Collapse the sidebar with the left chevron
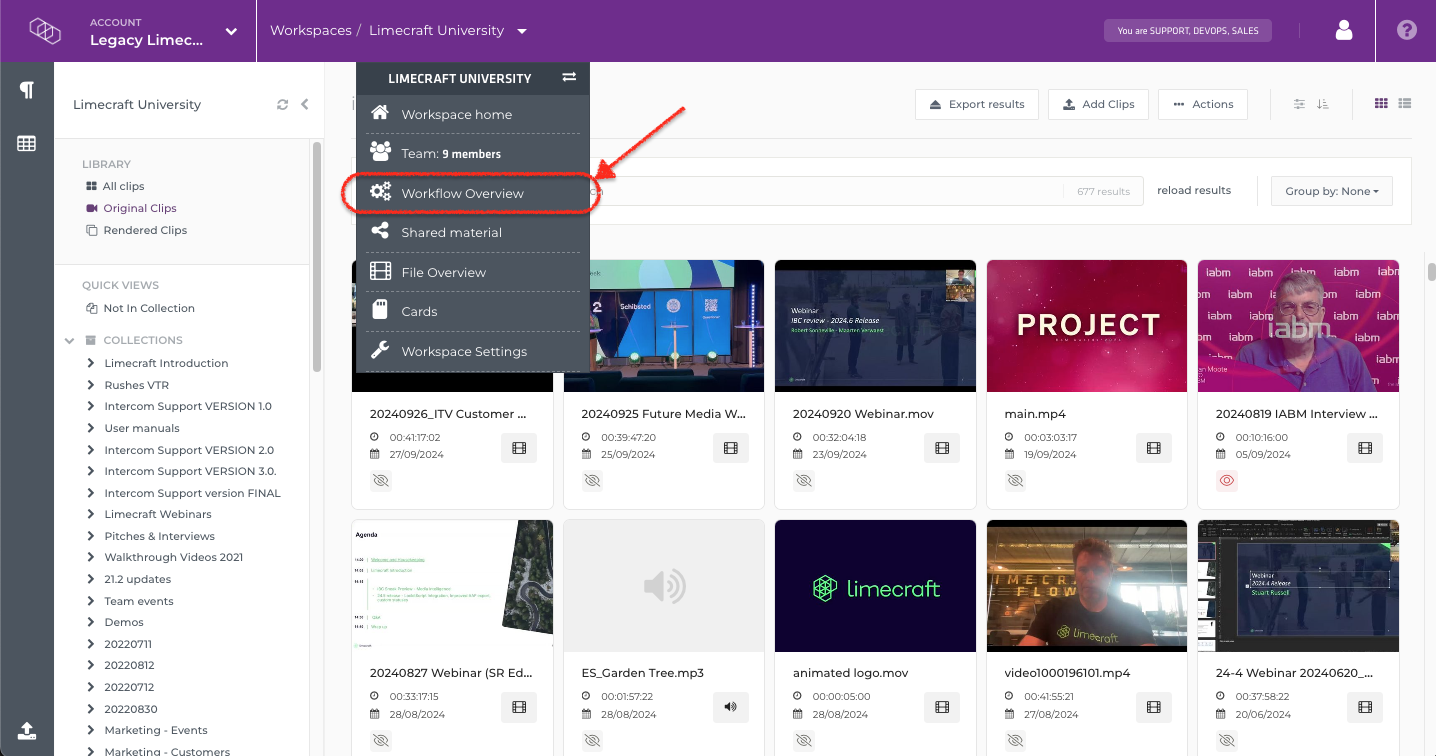The width and height of the screenshot is (1436, 756). tap(305, 105)
